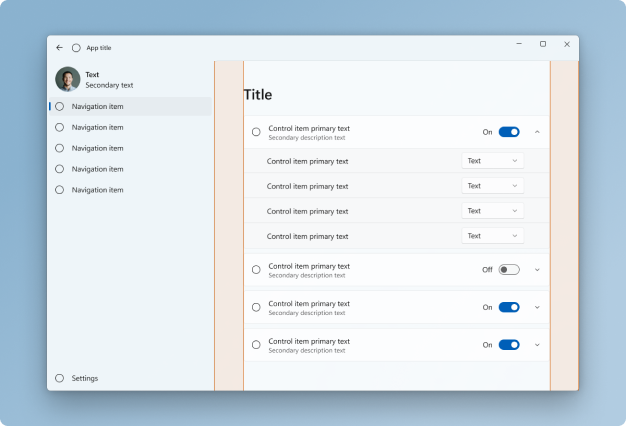Click the circle icon beside App title

tap(76, 48)
